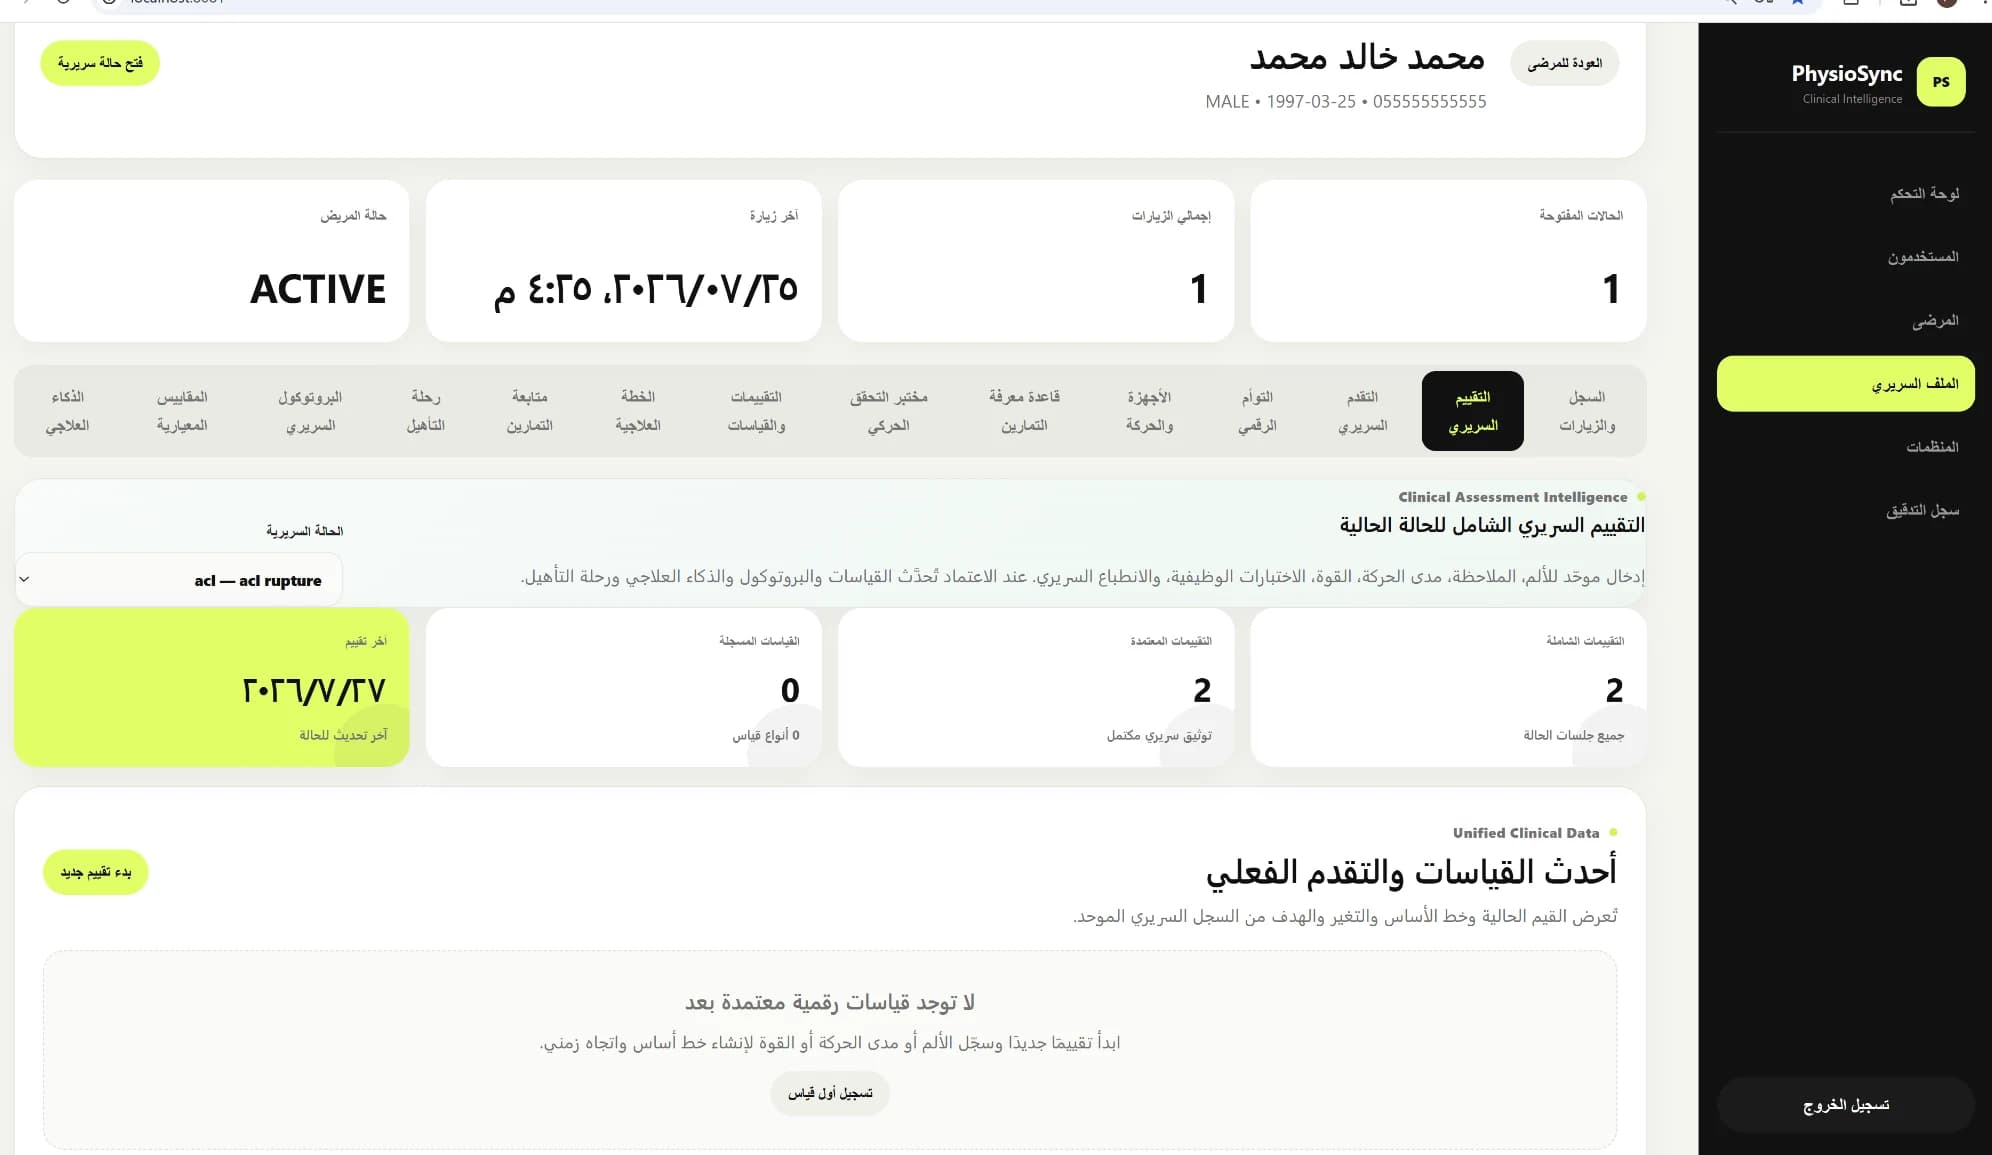Go to المرضى in the sidebar

[1935, 321]
